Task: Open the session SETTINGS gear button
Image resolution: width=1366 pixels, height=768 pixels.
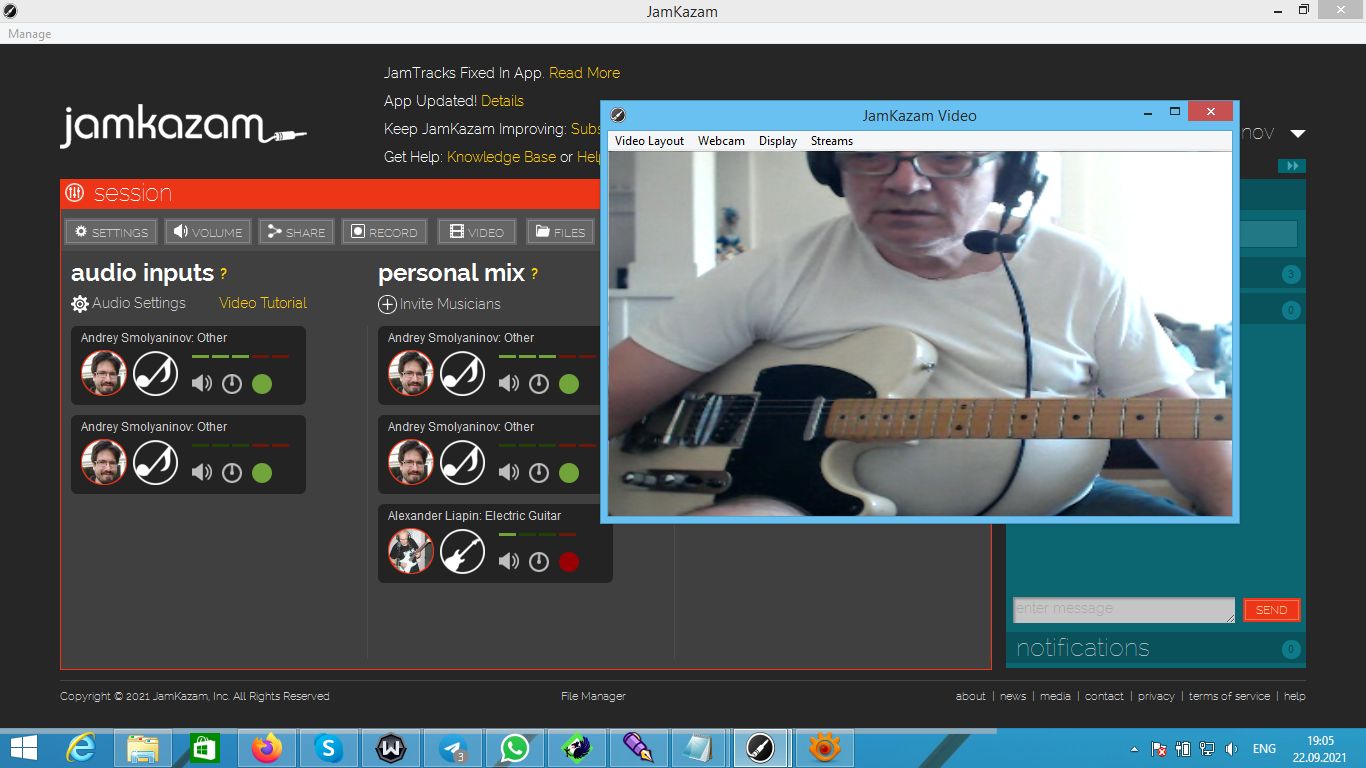Action: click(x=111, y=232)
